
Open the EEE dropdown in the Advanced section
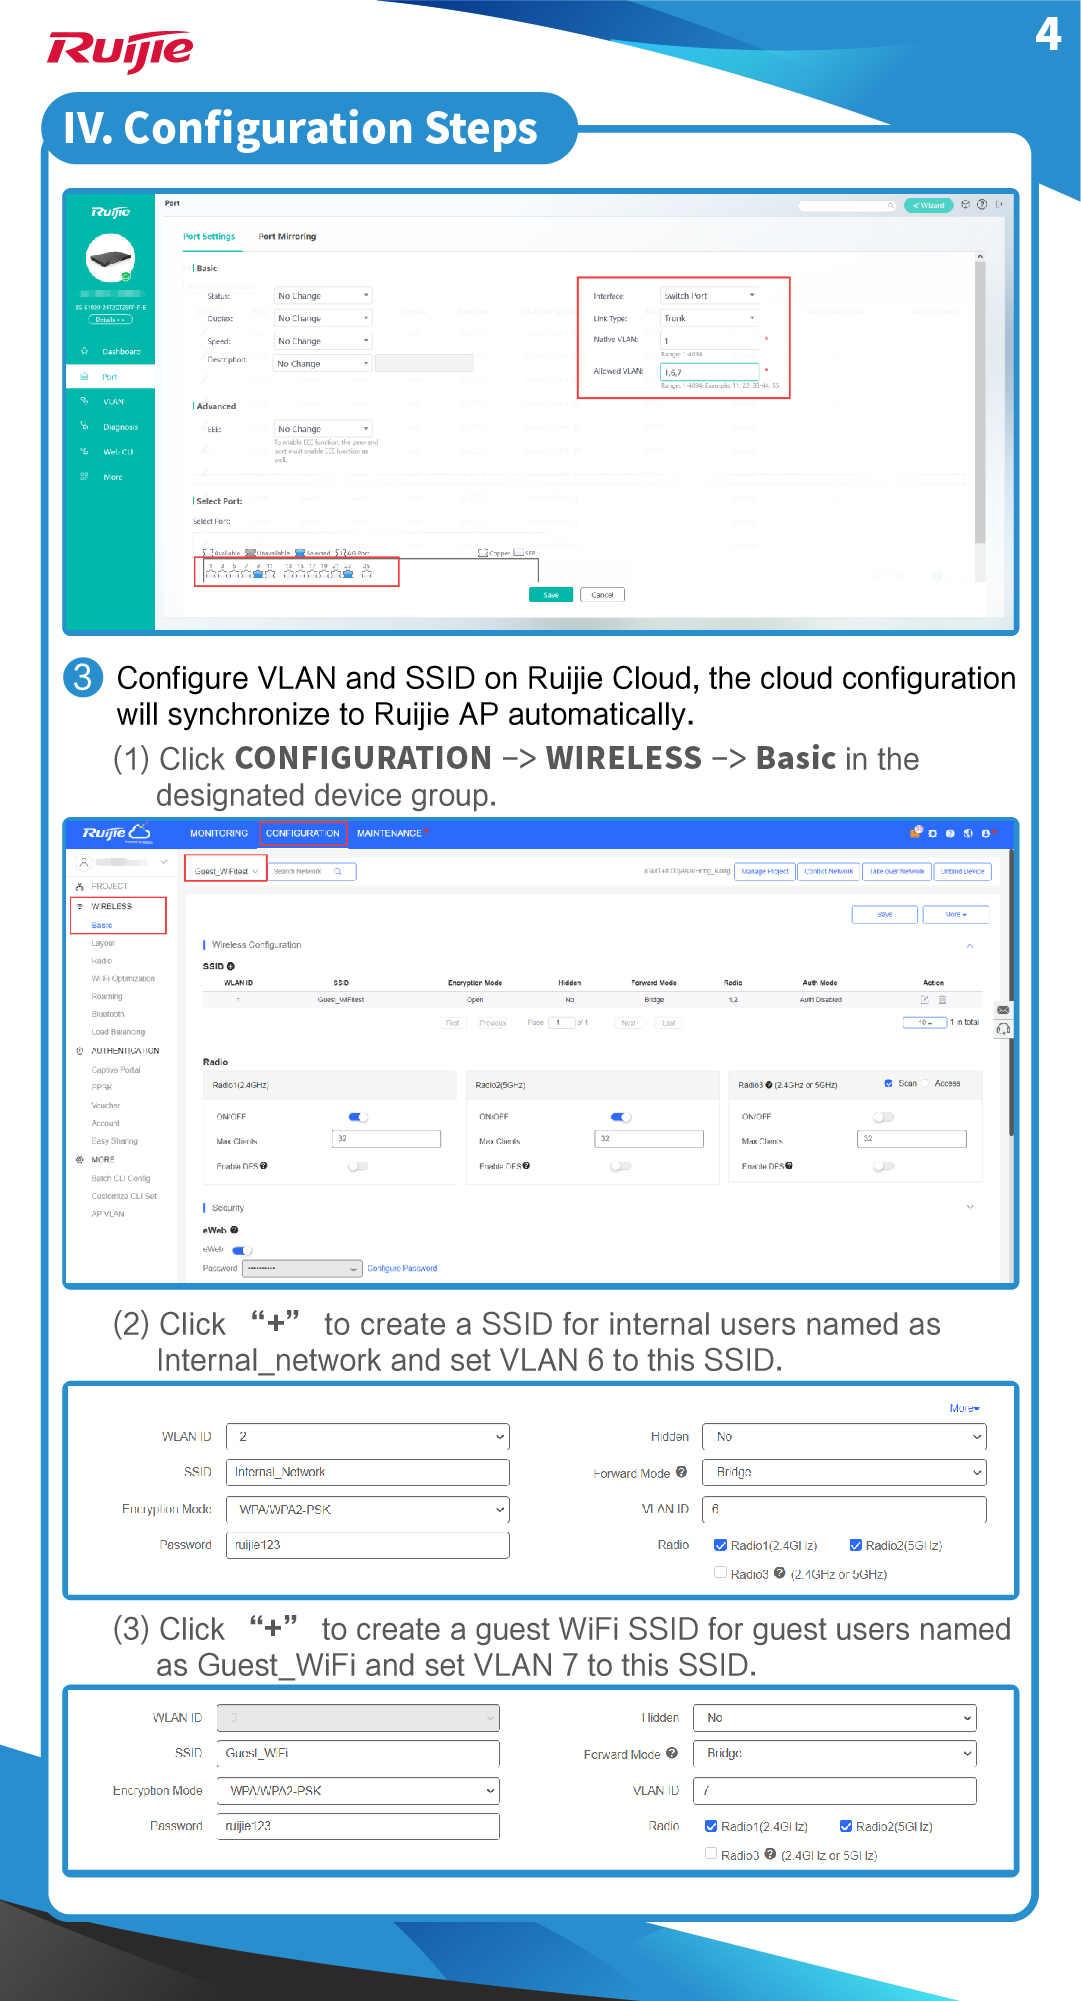pos(323,429)
